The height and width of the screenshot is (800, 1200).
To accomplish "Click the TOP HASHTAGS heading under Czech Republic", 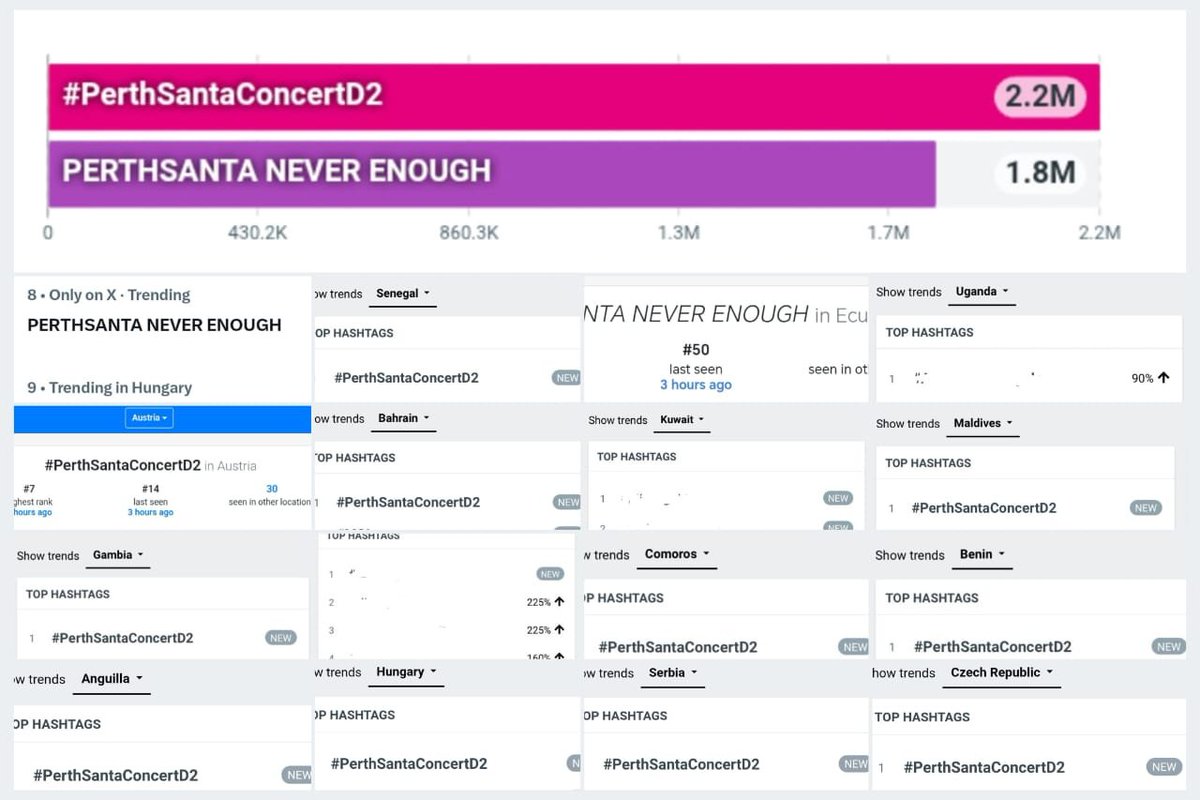I will [x=922, y=717].
